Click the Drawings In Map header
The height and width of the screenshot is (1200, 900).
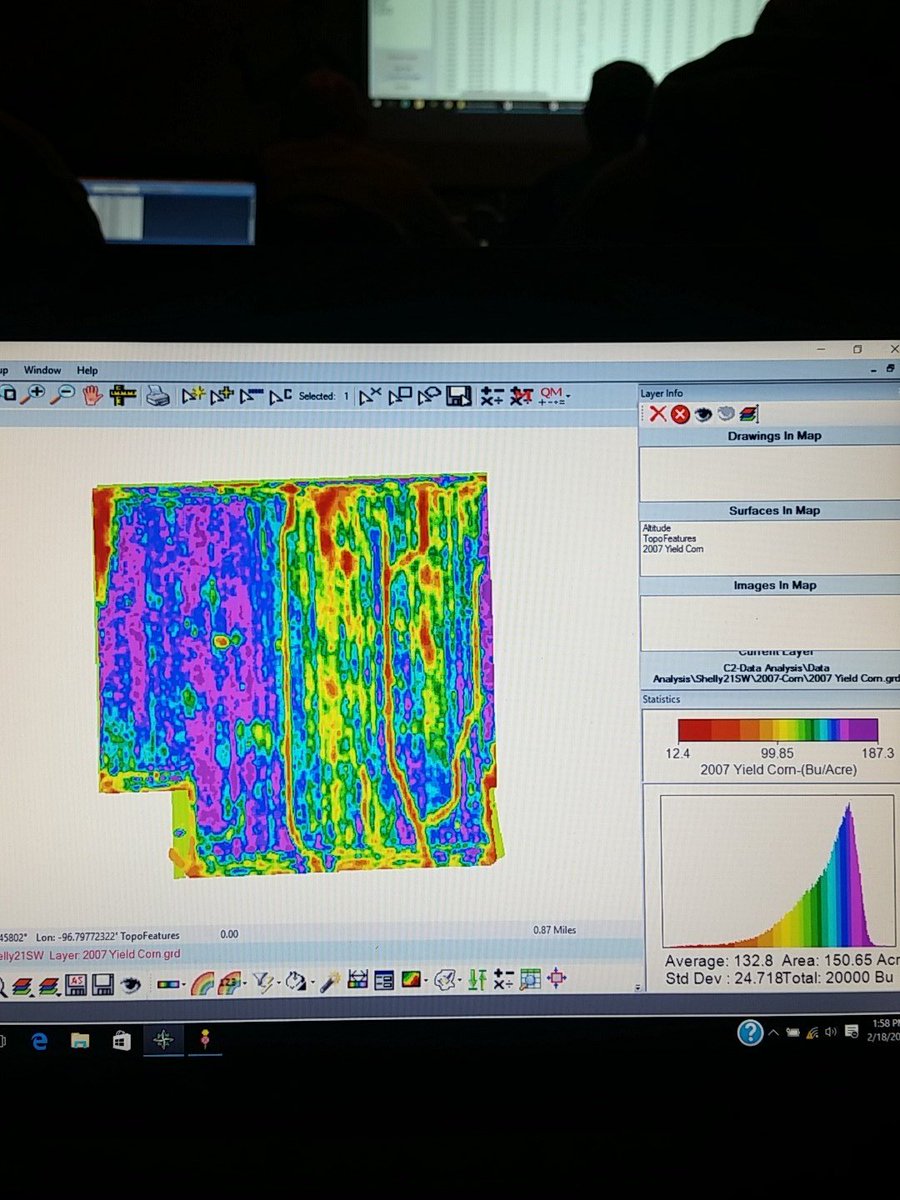click(x=774, y=436)
